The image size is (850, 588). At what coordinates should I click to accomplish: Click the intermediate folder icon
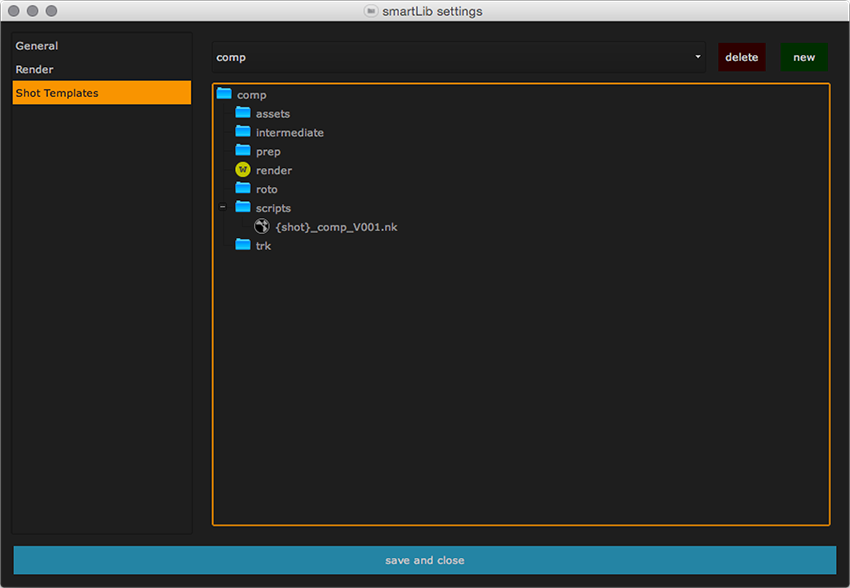point(243,132)
